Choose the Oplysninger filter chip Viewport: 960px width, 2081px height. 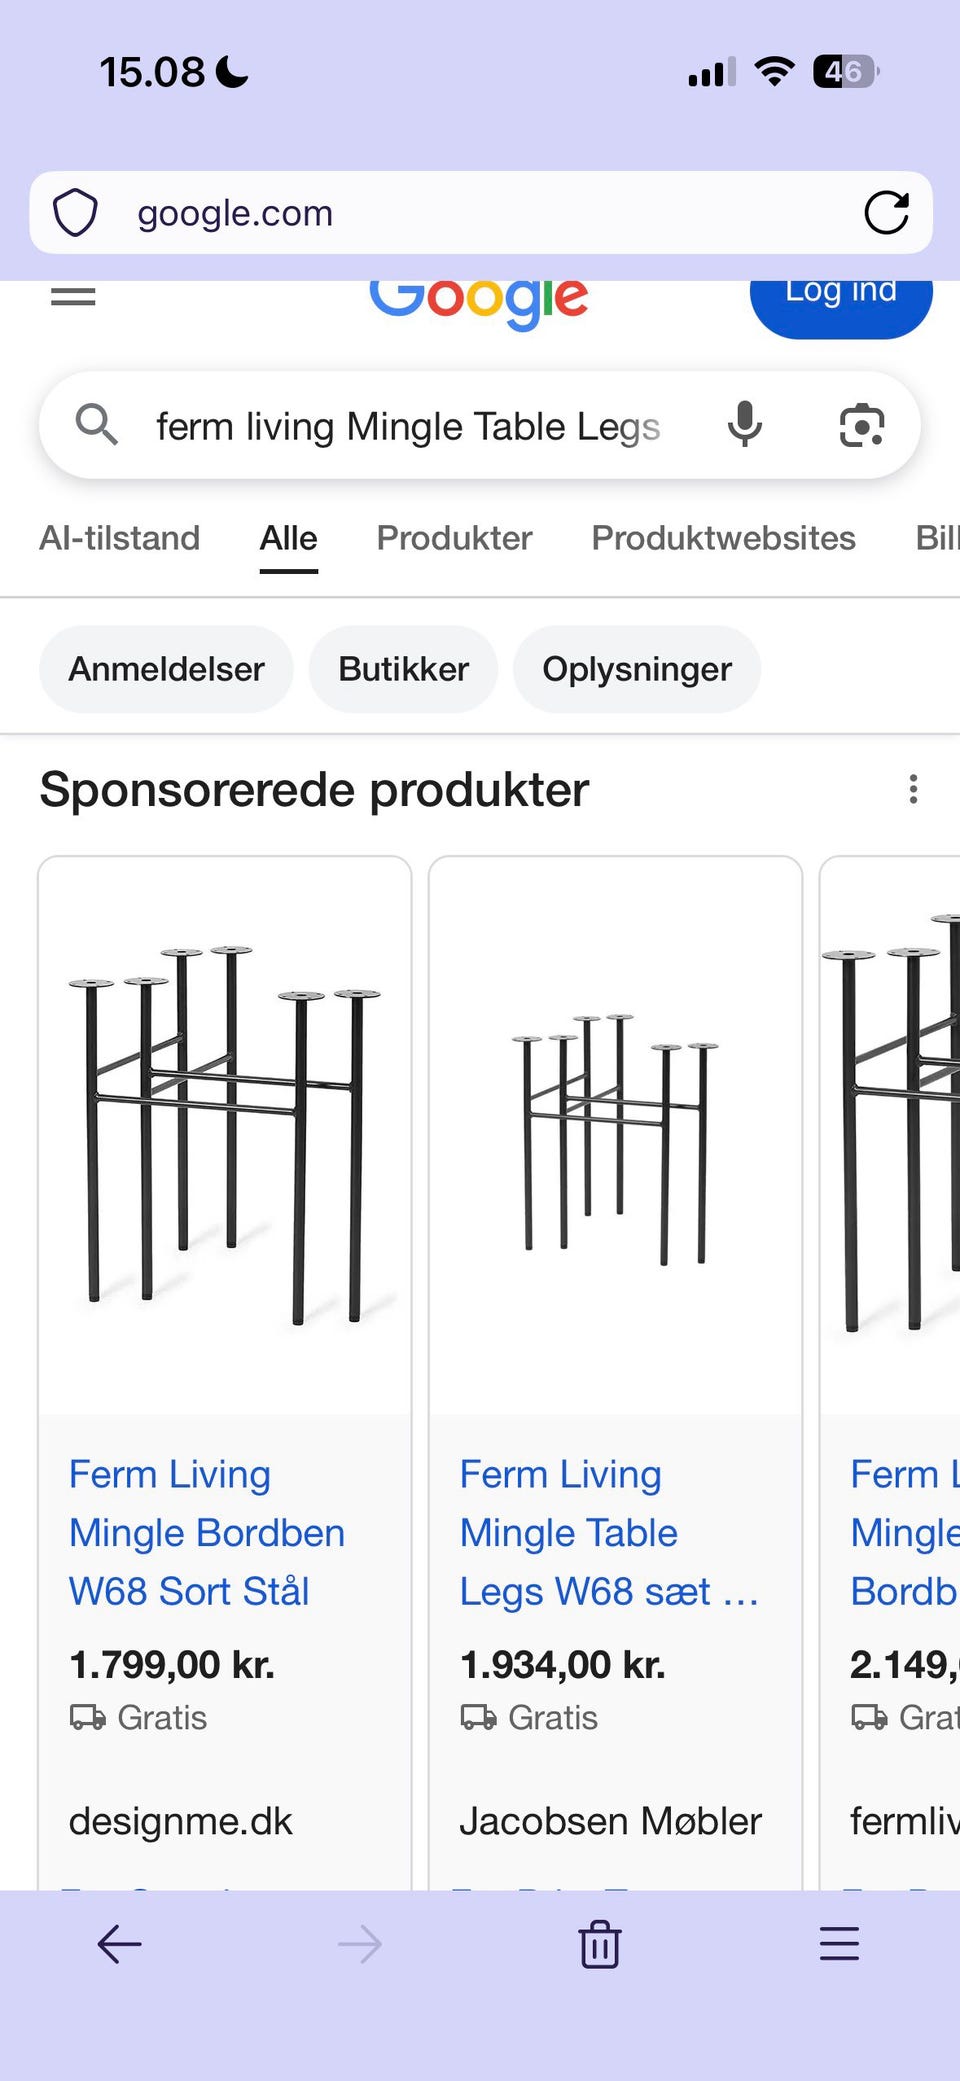(x=637, y=669)
